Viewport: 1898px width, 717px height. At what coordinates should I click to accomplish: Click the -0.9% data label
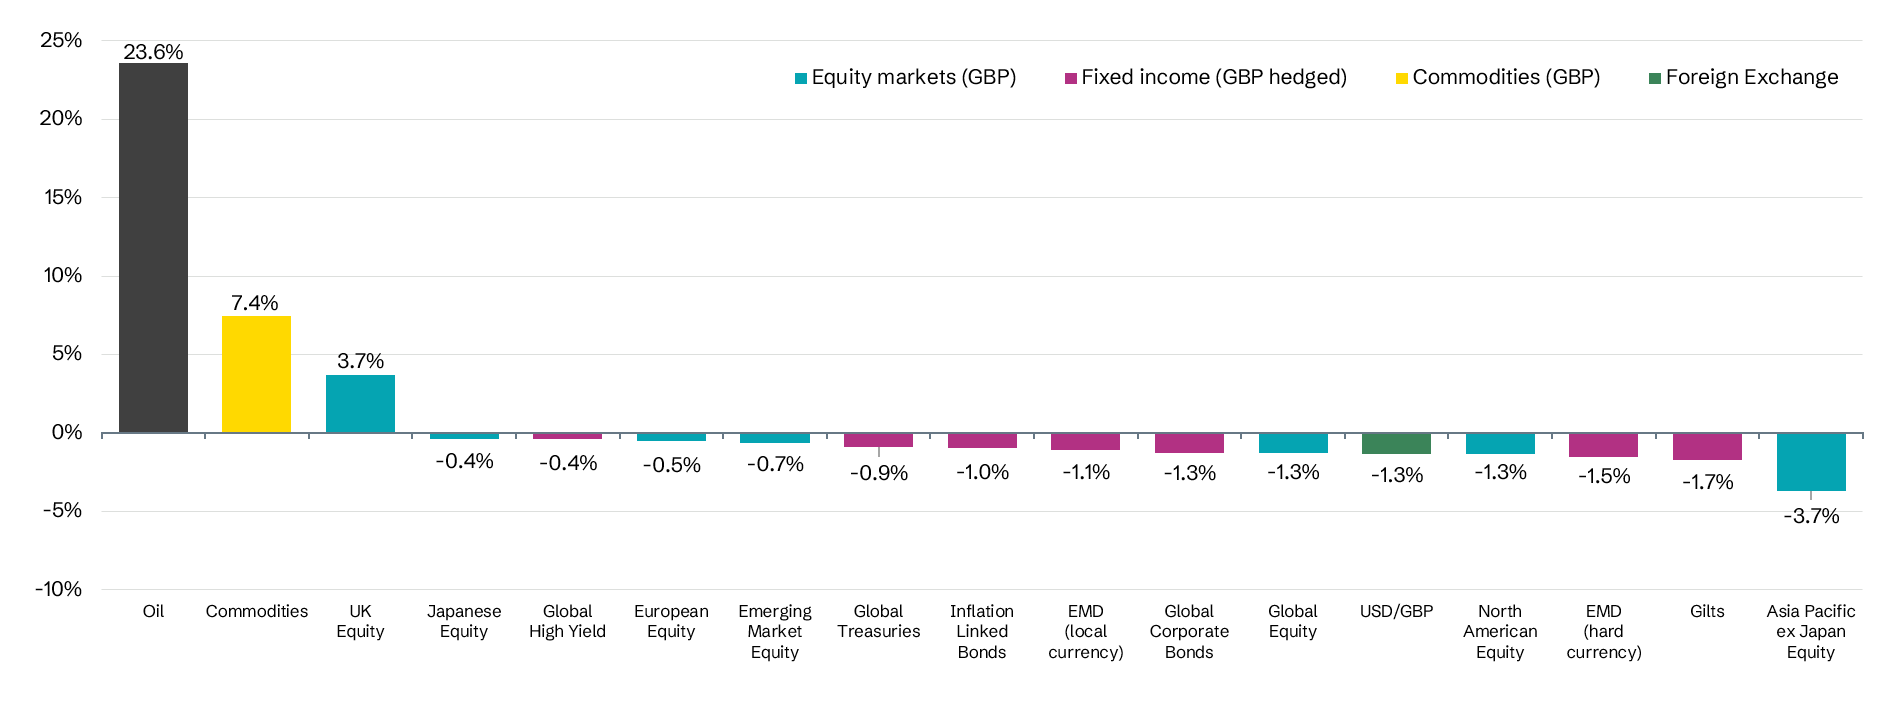click(x=878, y=473)
